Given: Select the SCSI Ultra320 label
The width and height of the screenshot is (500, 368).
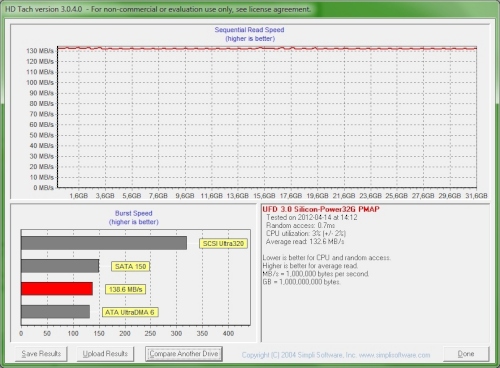Looking at the screenshot, I should tap(223, 244).
